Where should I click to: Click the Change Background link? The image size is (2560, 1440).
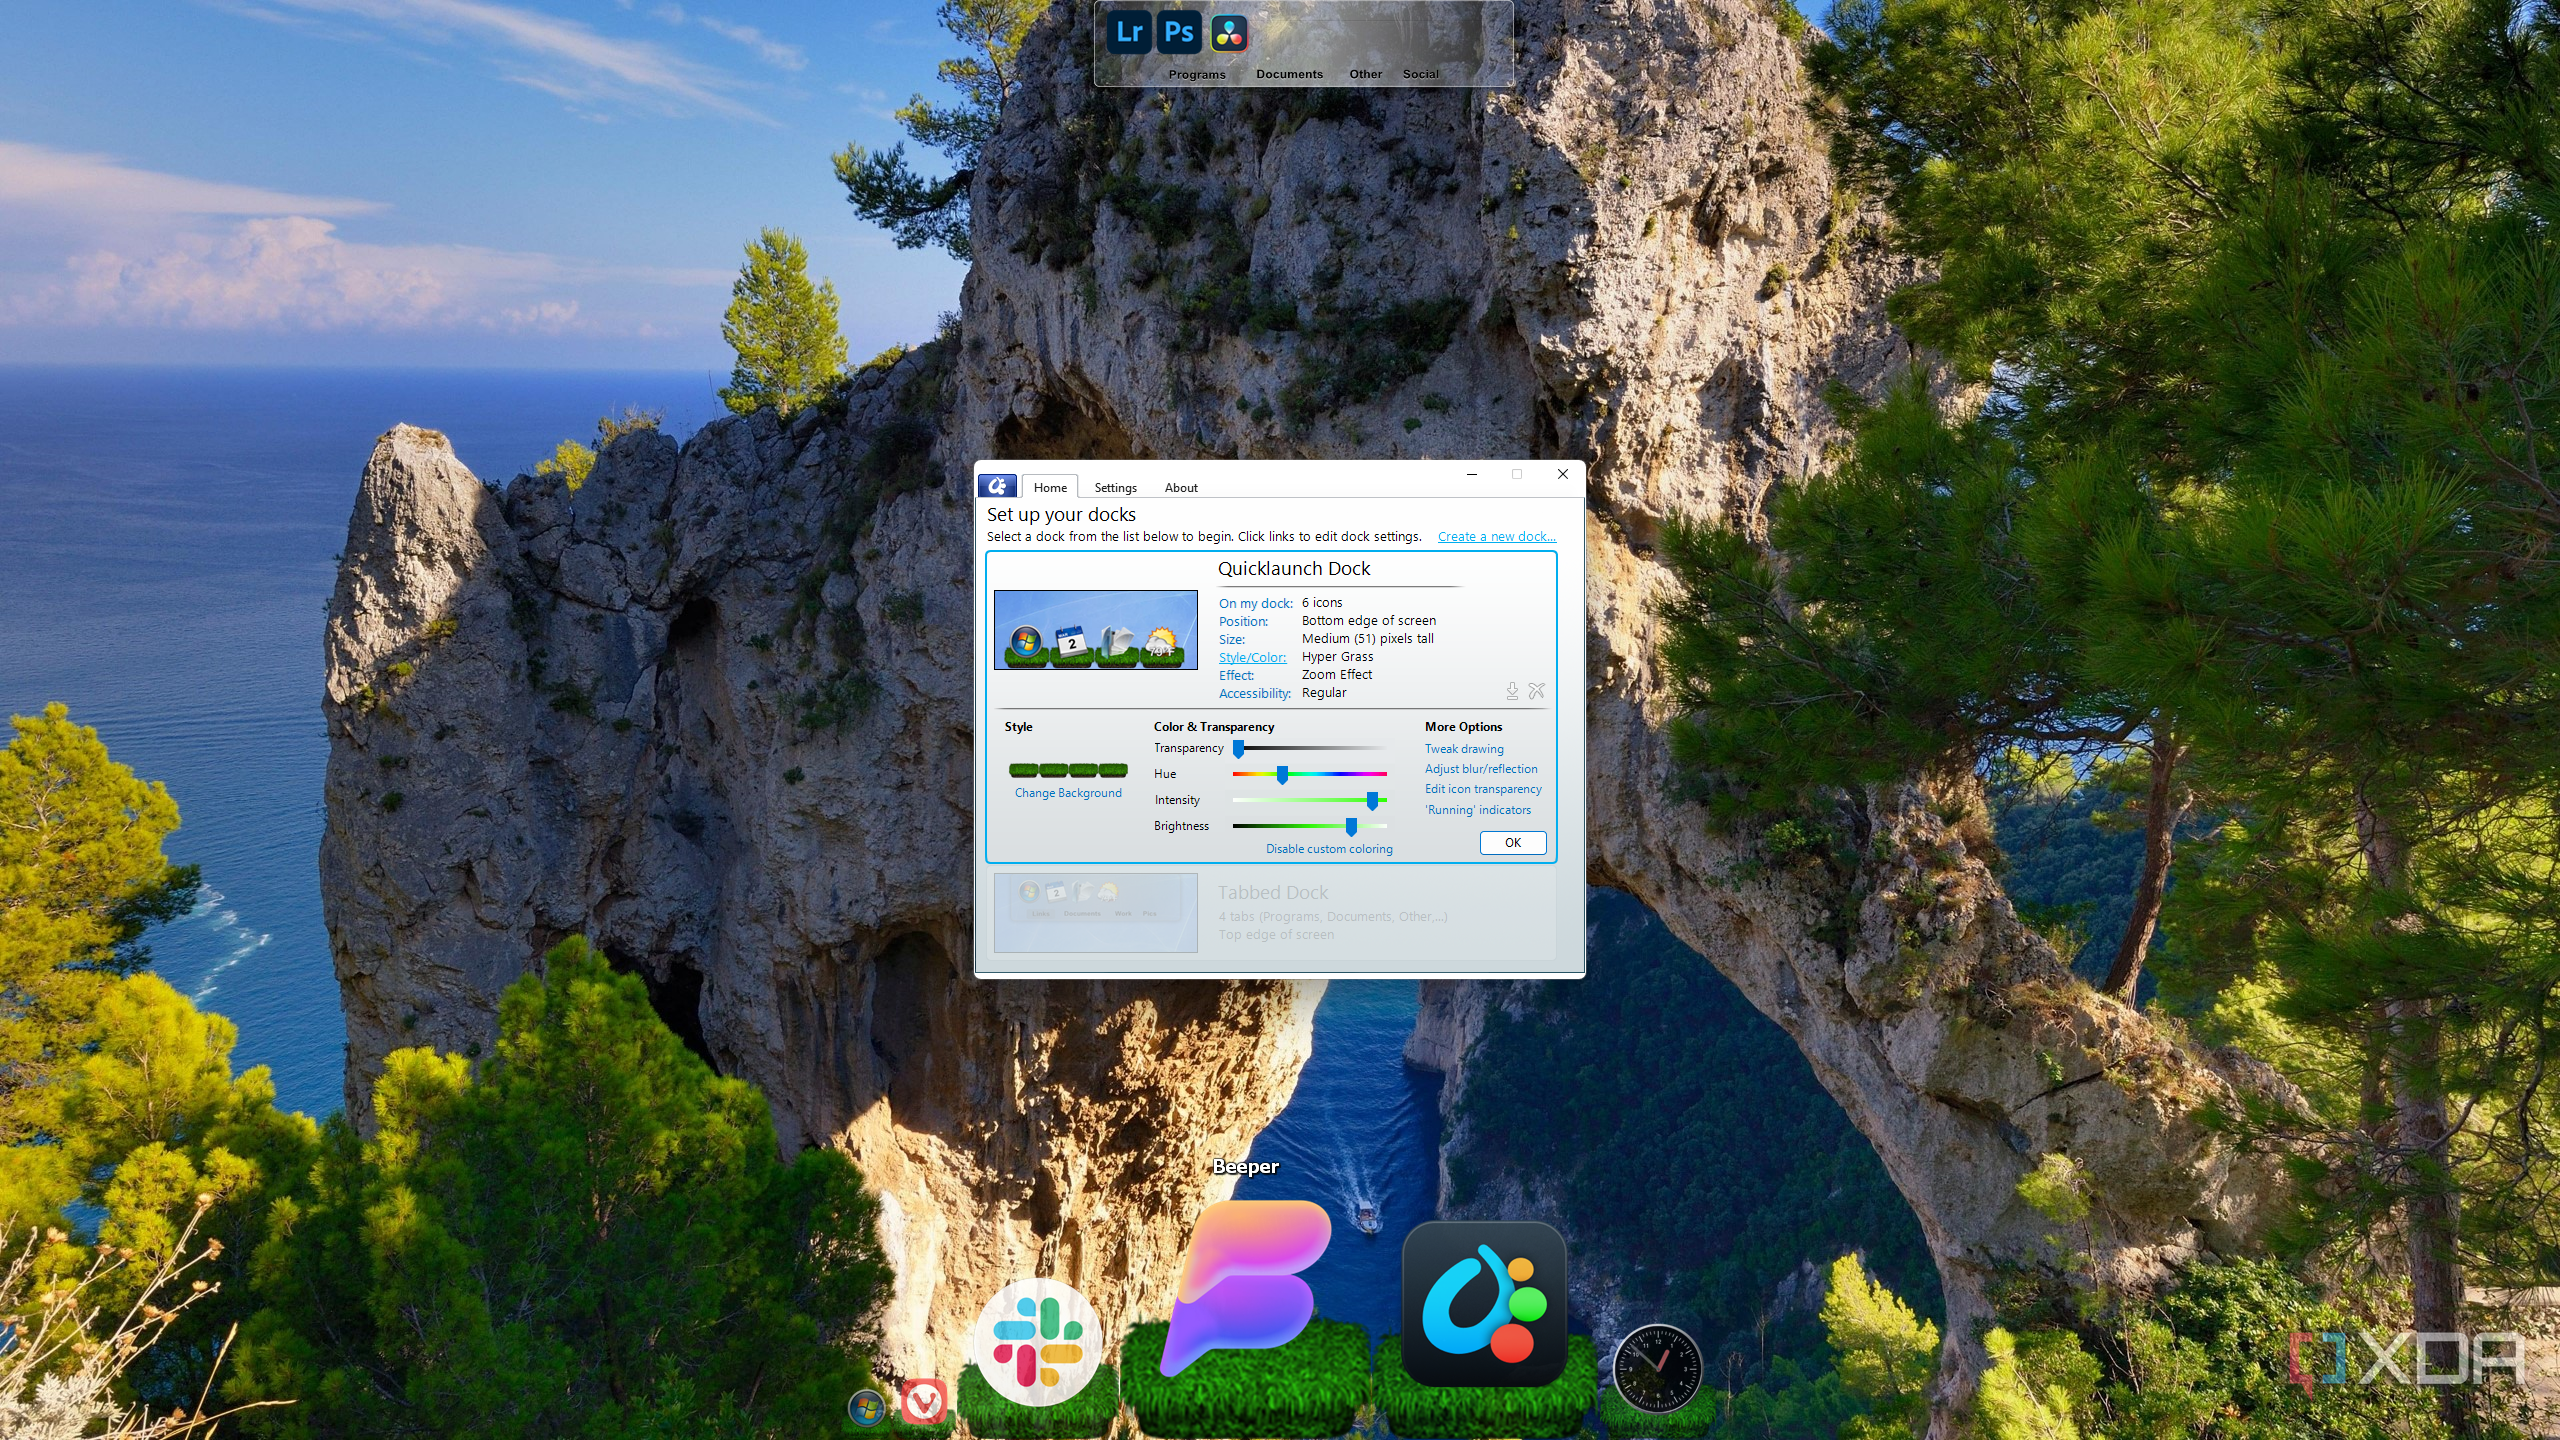[1068, 793]
